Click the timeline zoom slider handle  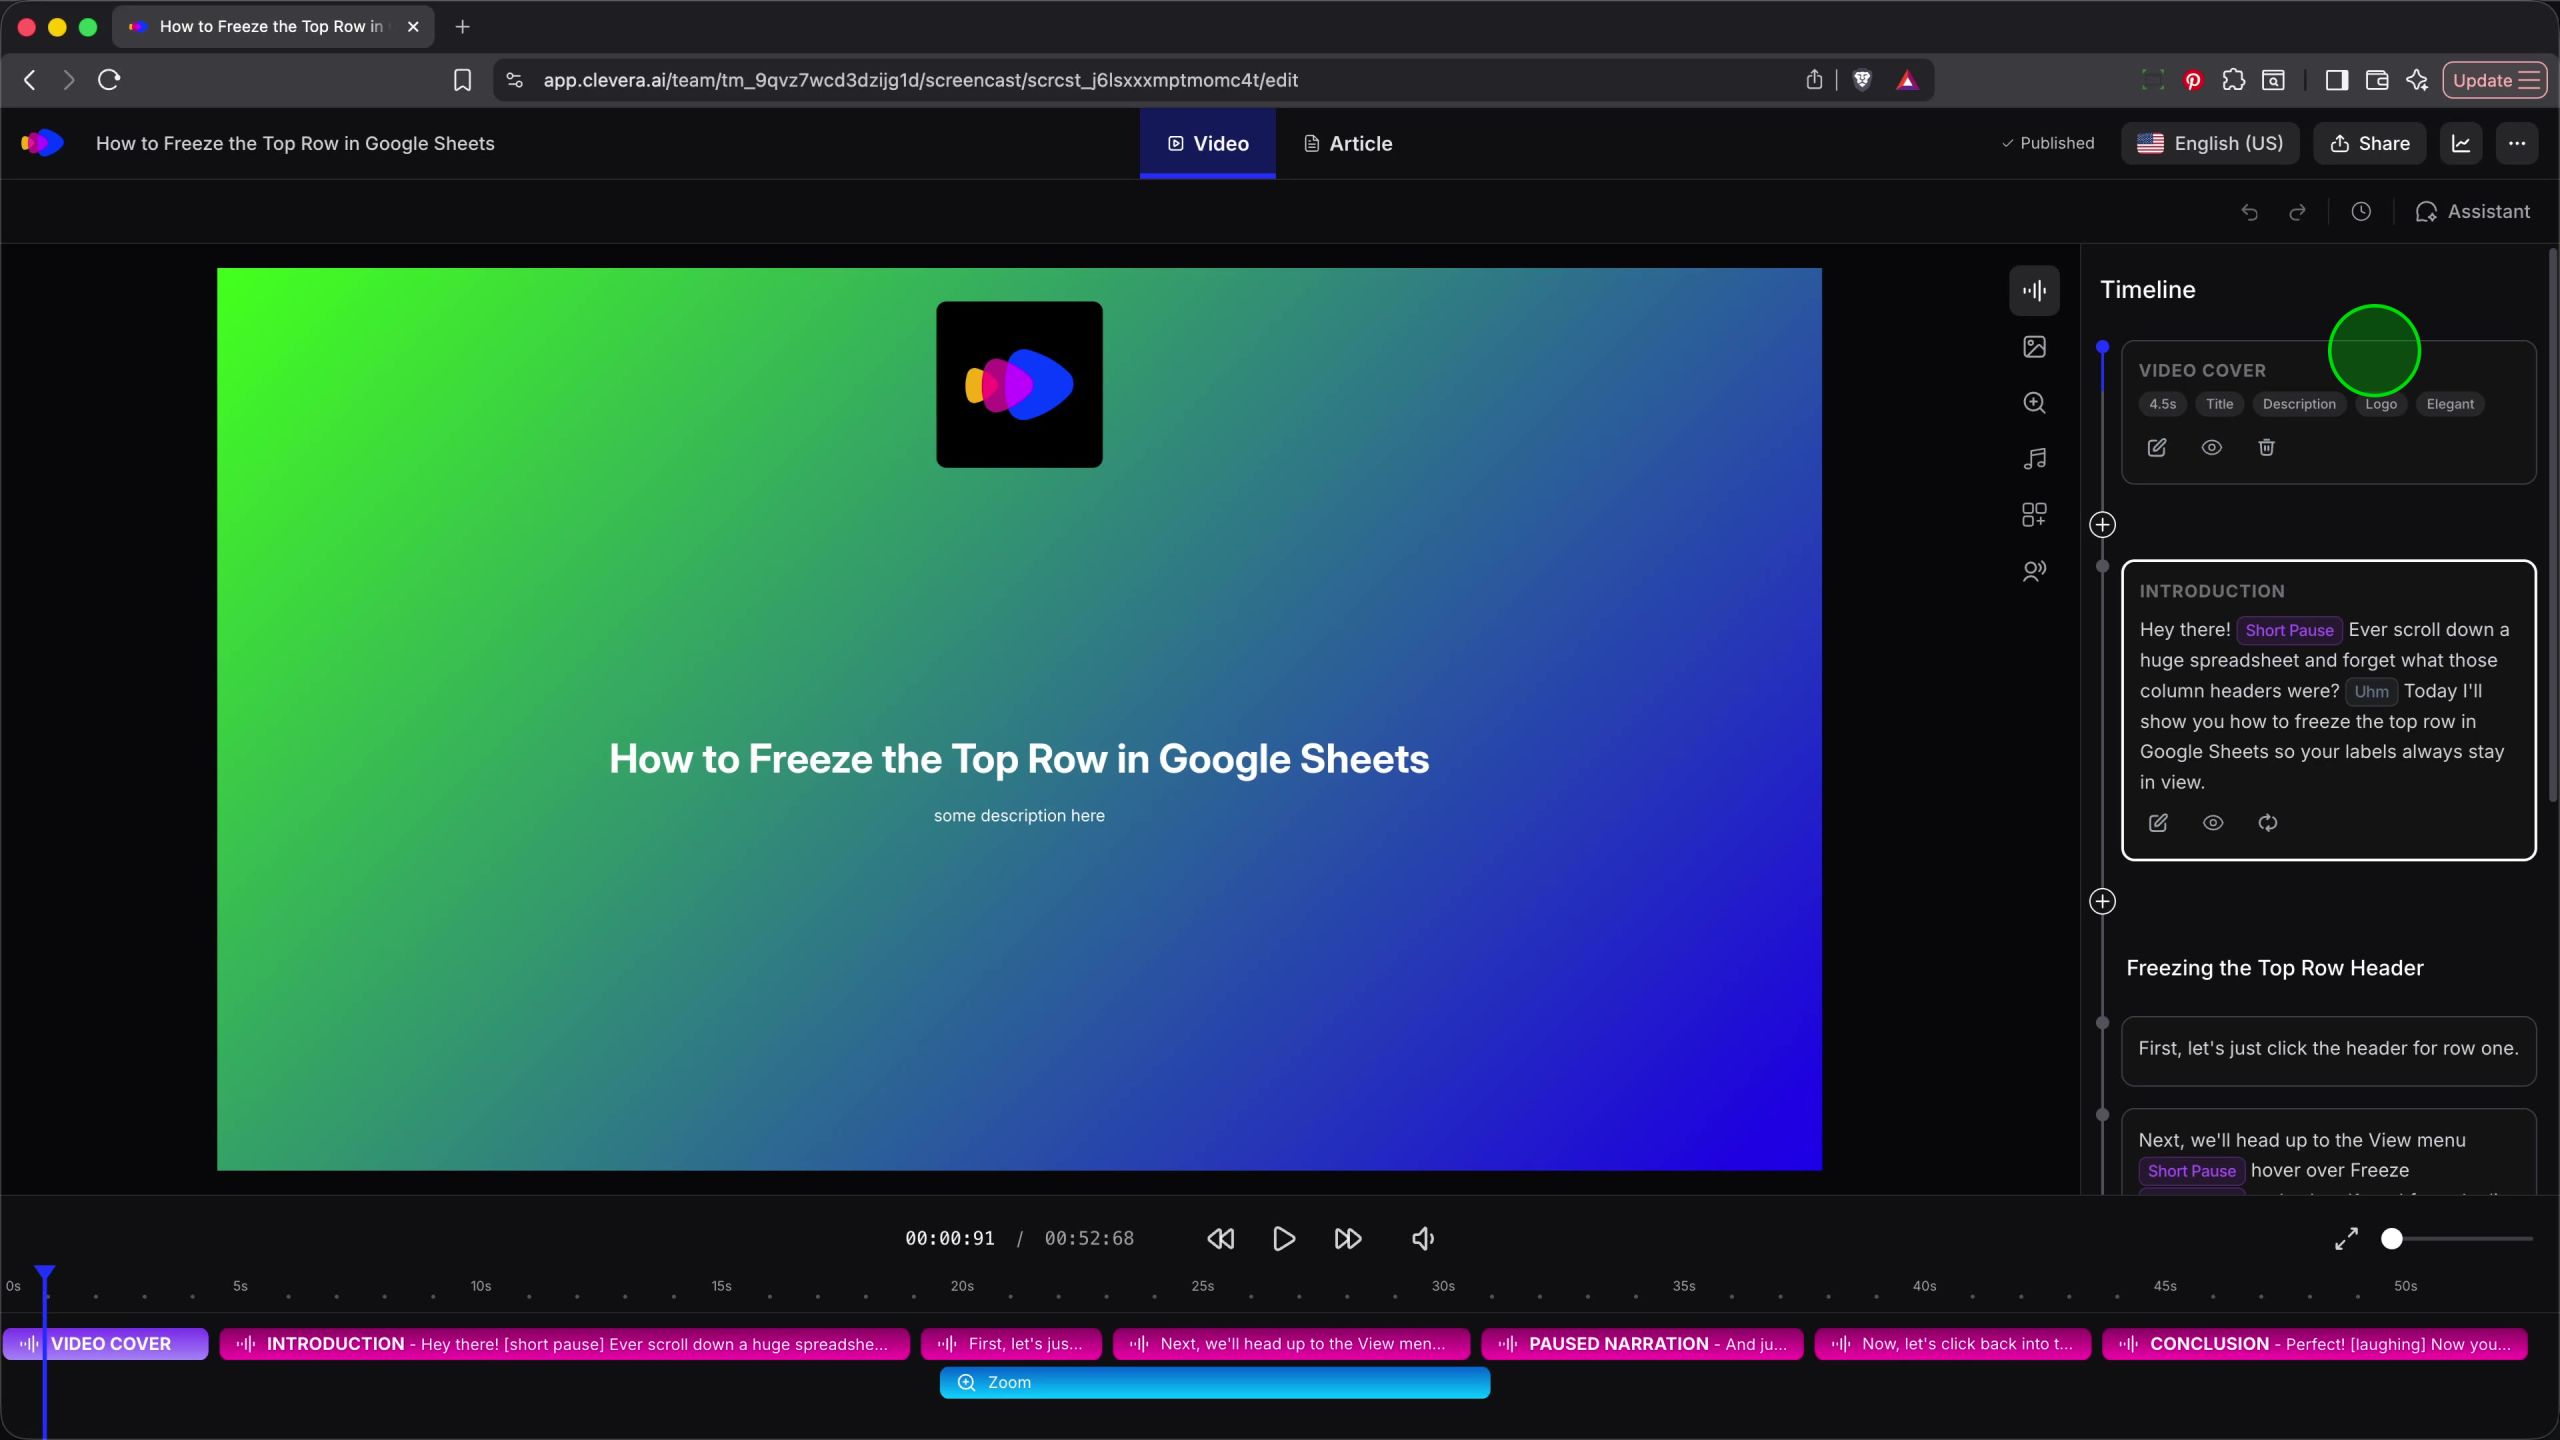tap(2391, 1239)
